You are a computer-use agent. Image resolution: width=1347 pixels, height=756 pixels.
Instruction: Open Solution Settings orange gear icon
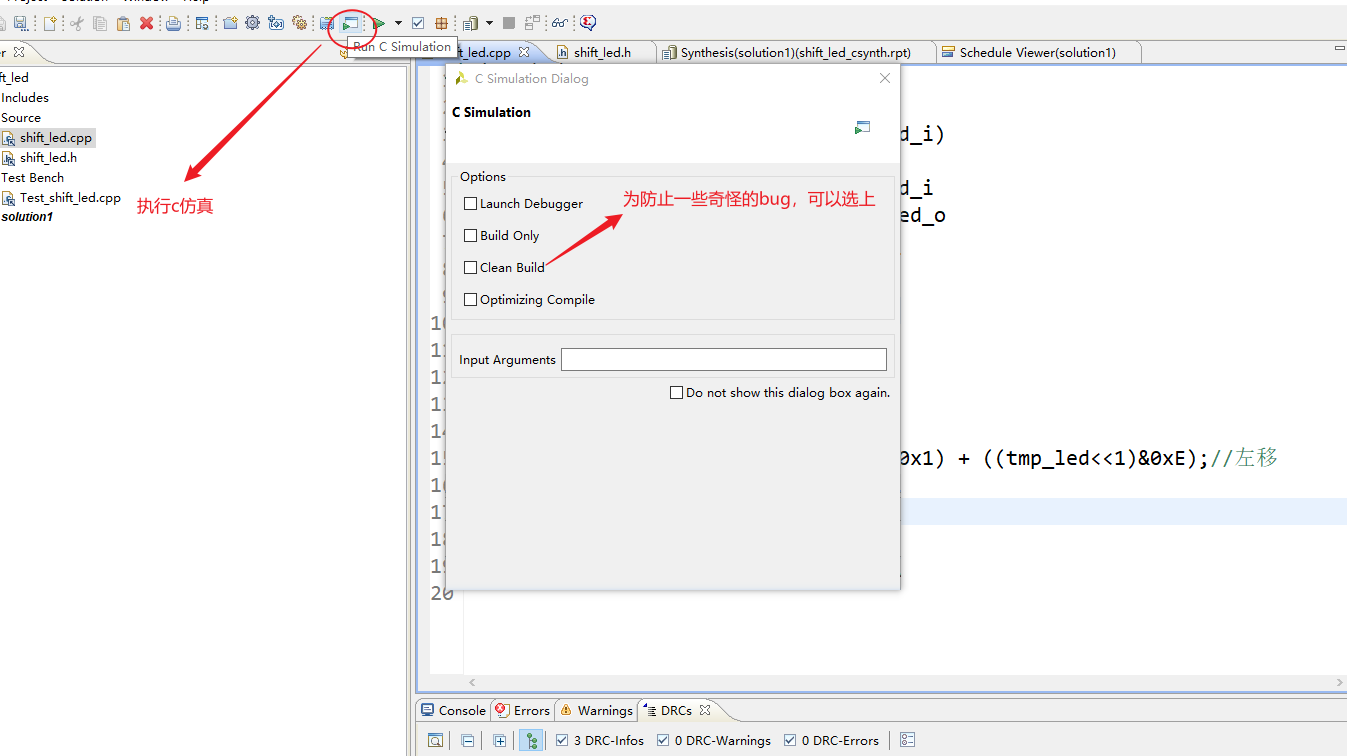point(299,22)
